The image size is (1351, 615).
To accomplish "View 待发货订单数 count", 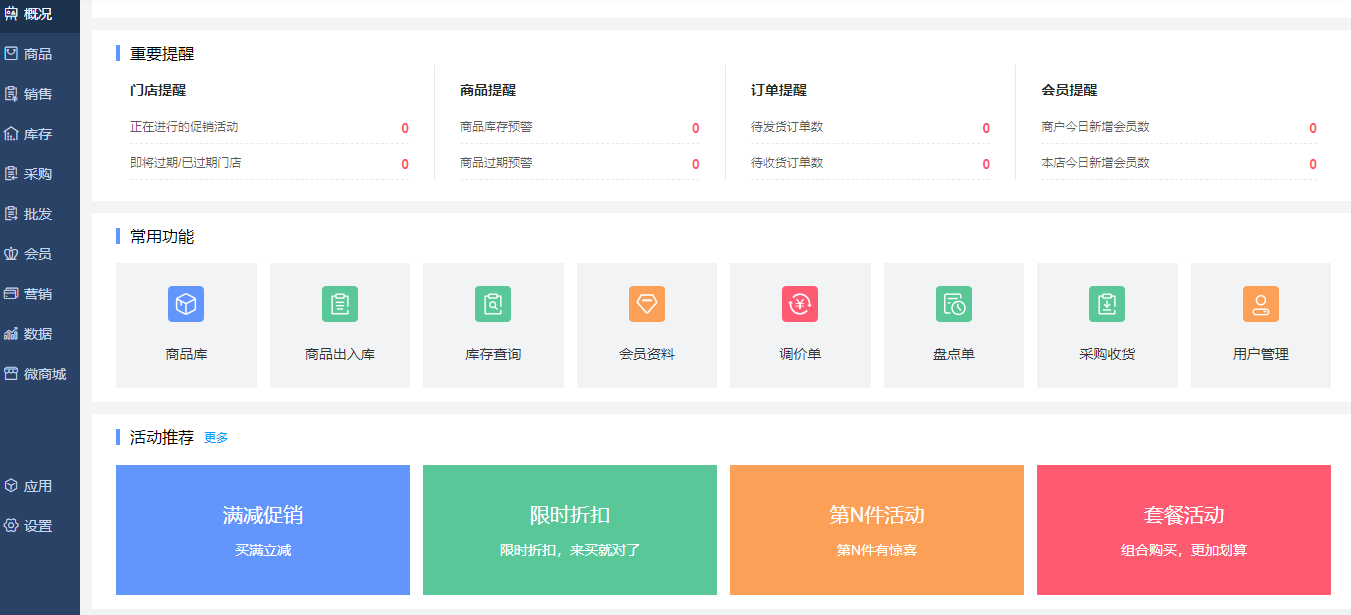I will (x=986, y=128).
